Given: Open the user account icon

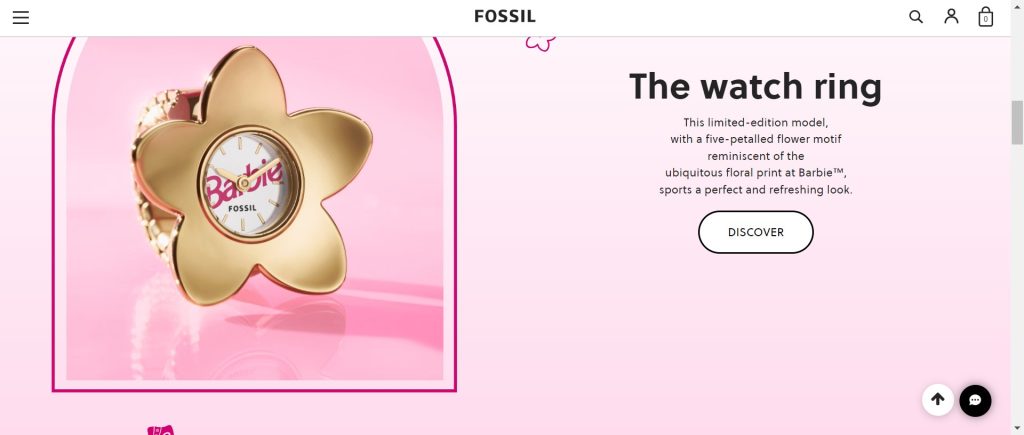Looking at the screenshot, I should (x=951, y=16).
